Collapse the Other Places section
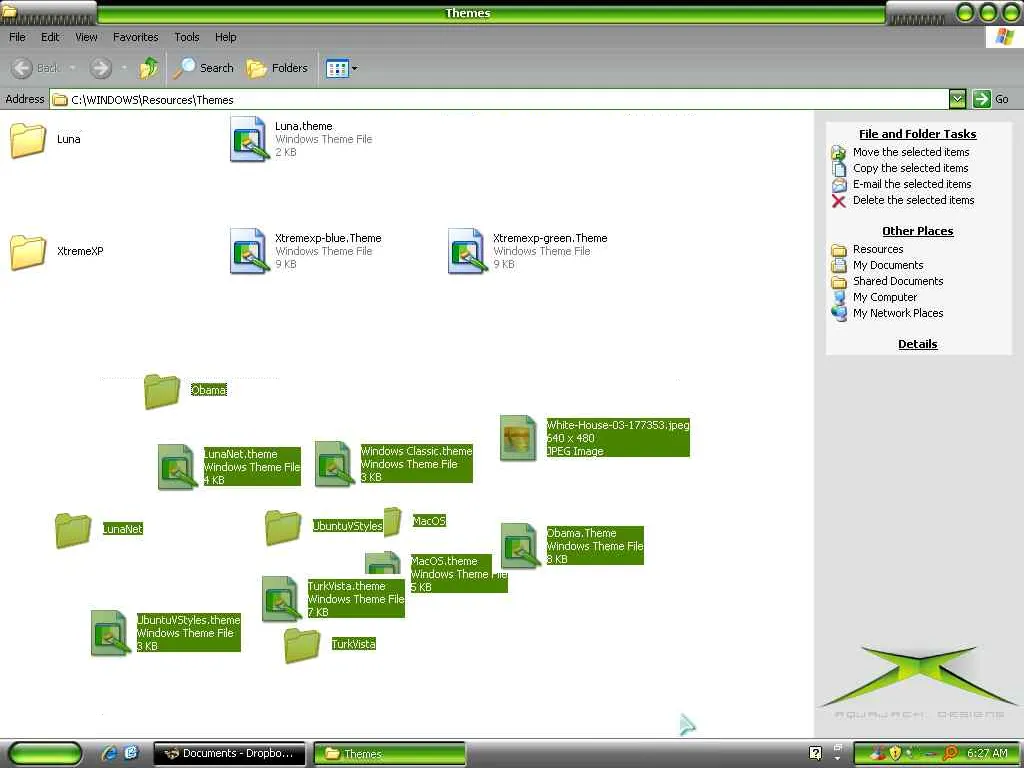1024x768 pixels. tap(918, 231)
